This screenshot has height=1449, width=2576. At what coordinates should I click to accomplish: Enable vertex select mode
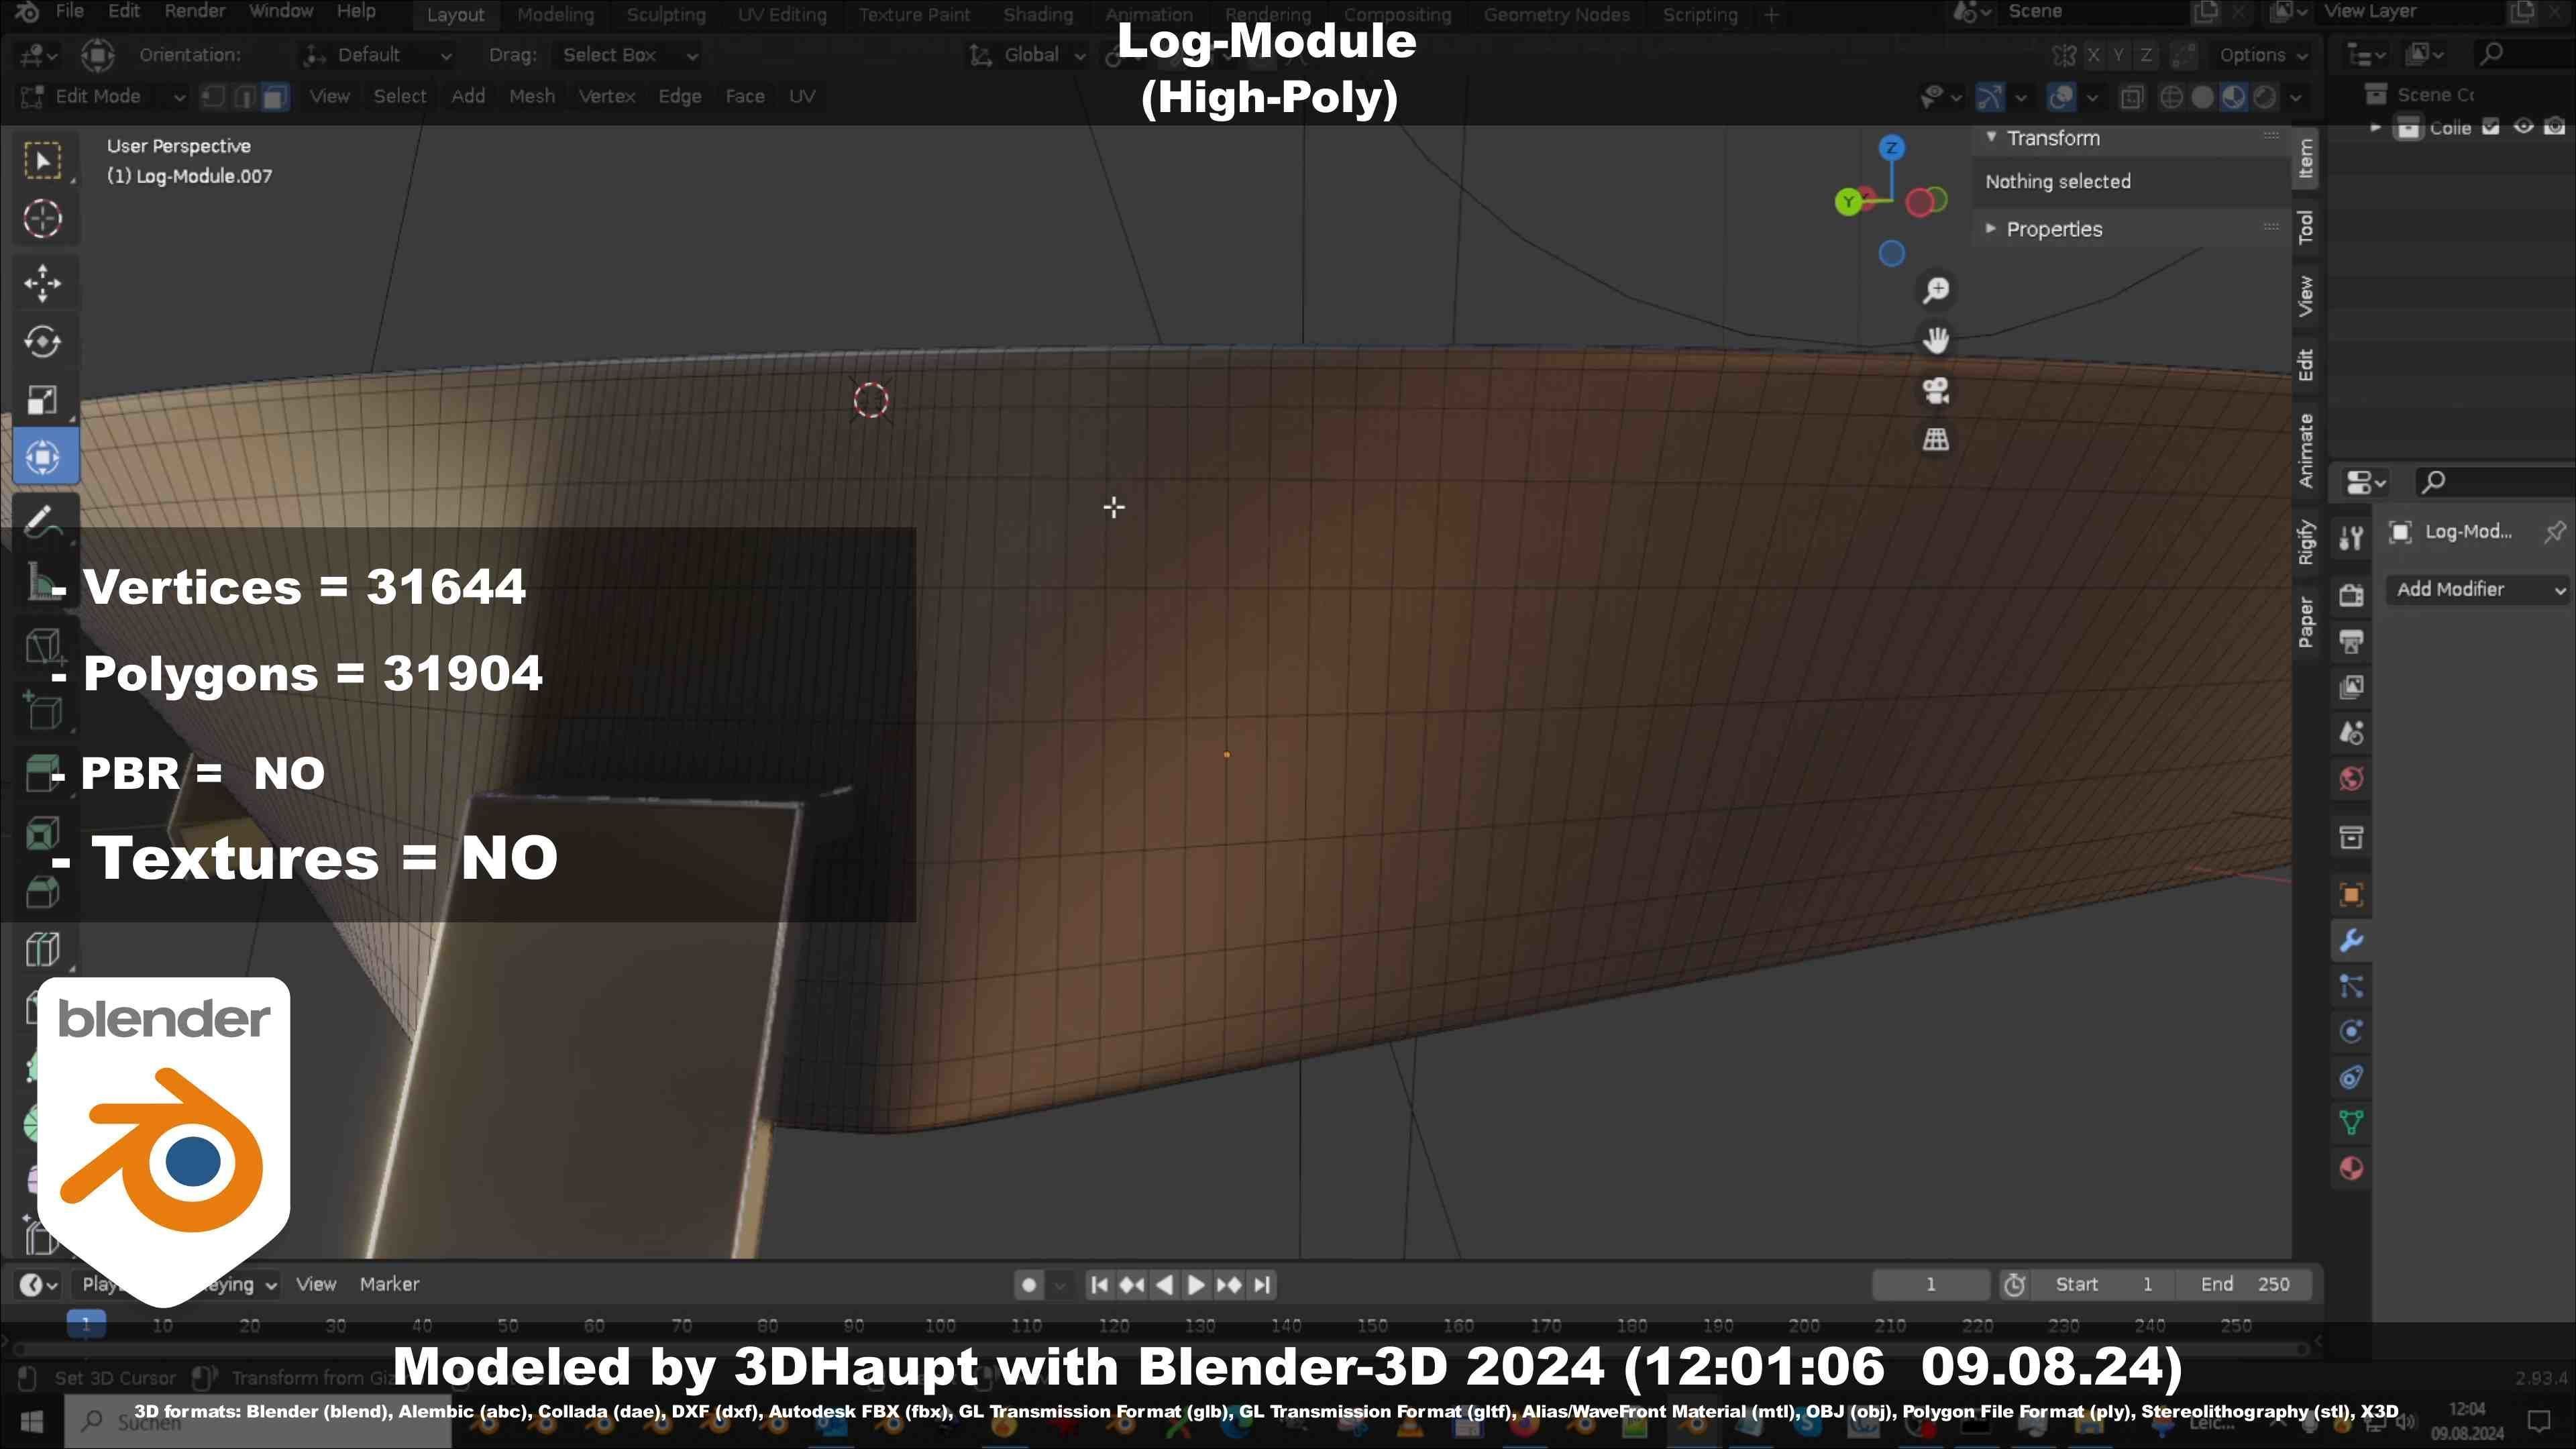[213, 96]
